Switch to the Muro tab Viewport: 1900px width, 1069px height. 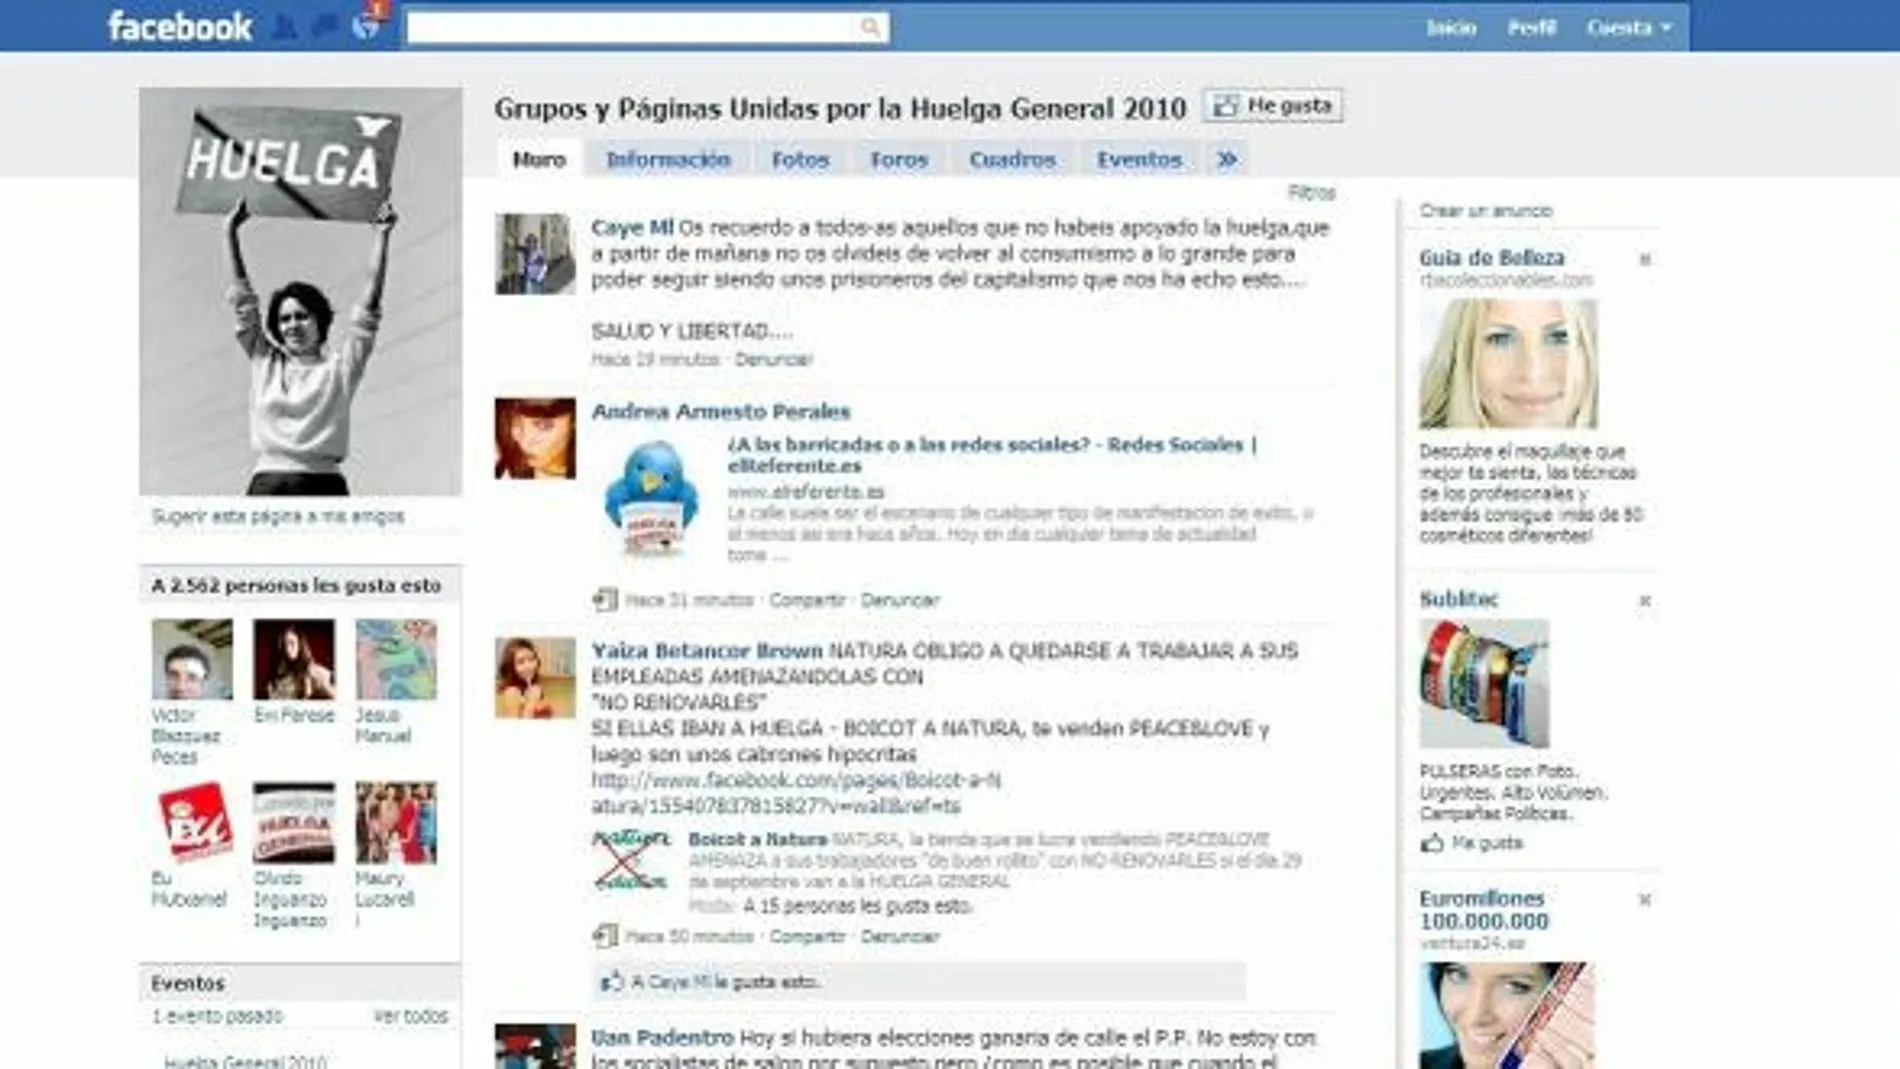click(x=539, y=159)
